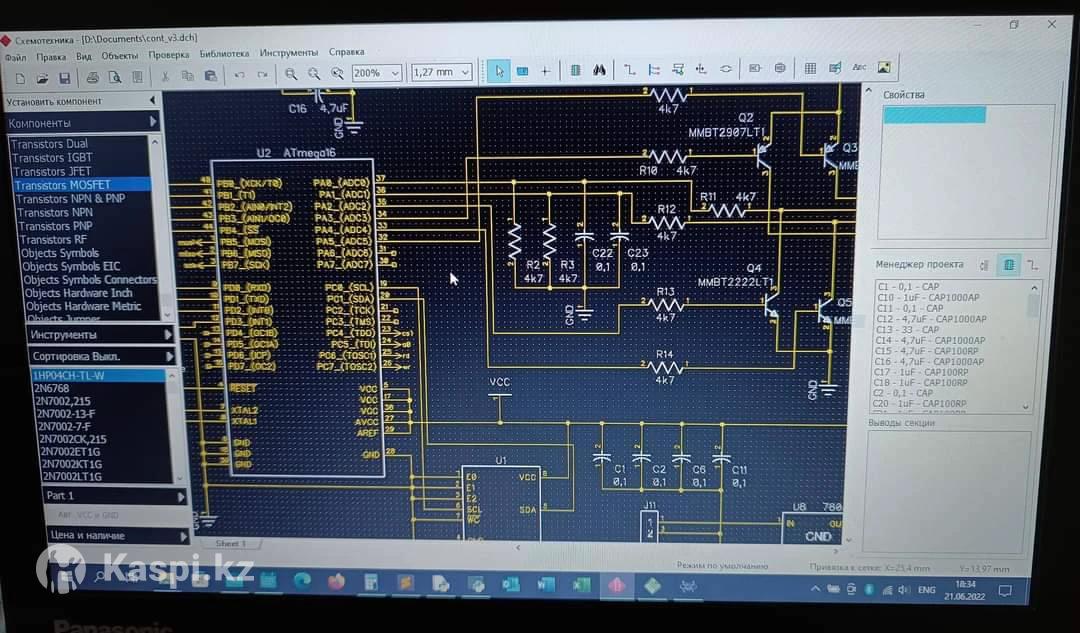The height and width of the screenshot is (633, 1080).
Task: Select the insert picture tool
Action: [x=884, y=67]
